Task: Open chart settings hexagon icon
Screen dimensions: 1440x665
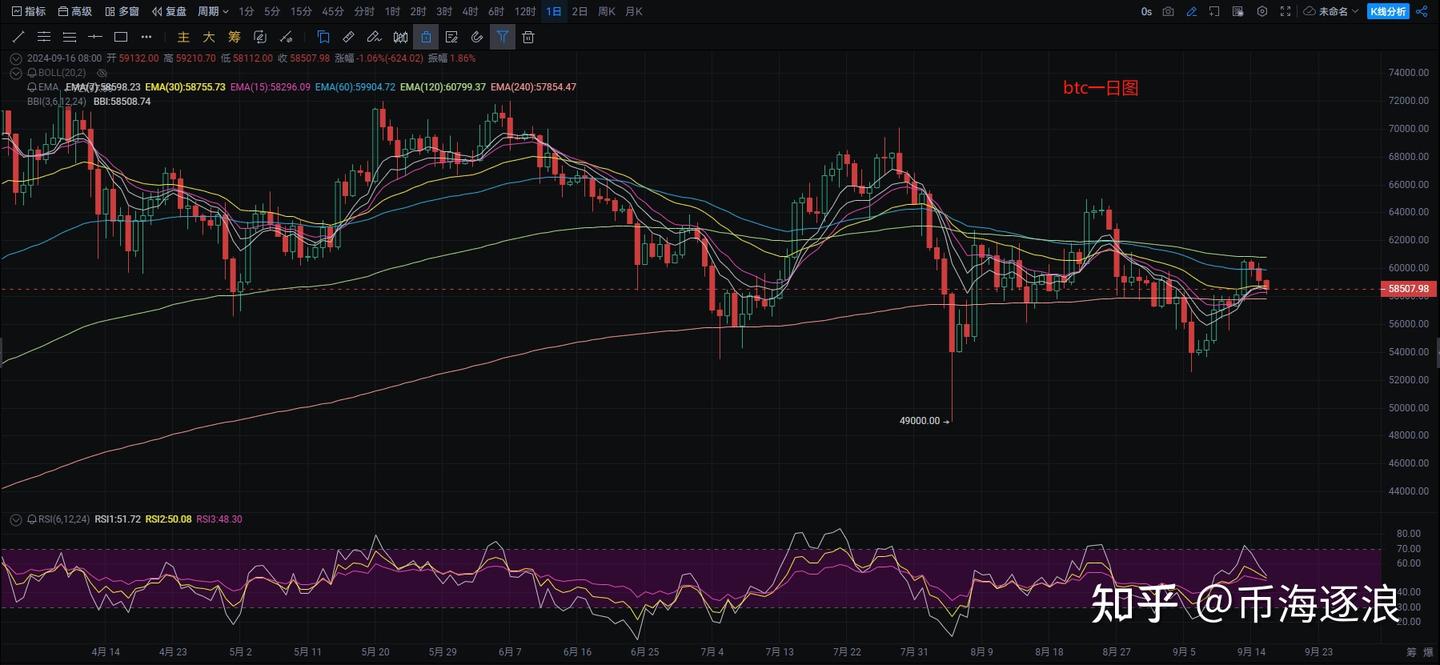Action: [1262, 11]
